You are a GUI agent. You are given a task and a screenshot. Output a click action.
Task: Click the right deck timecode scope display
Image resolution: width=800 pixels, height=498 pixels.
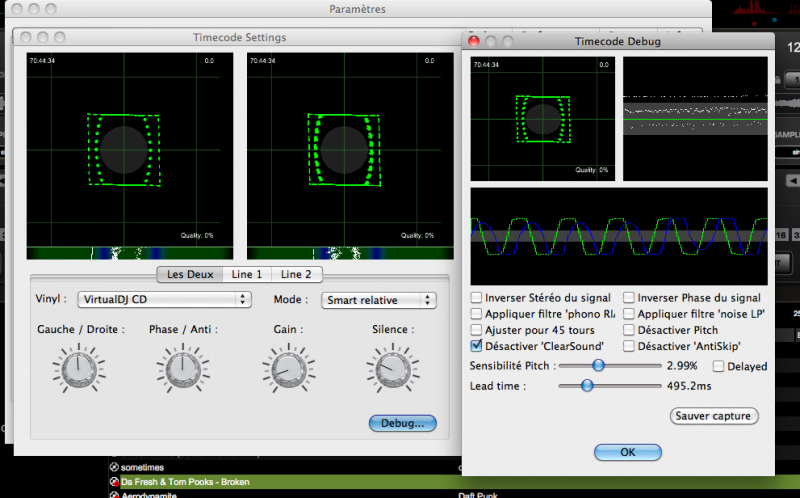click(350, 150)
